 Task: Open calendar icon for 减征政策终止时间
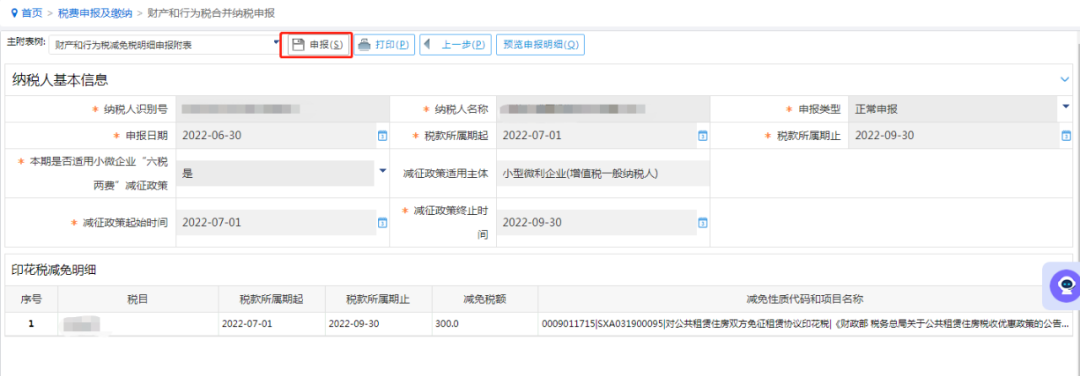click(x=703, y=223)
